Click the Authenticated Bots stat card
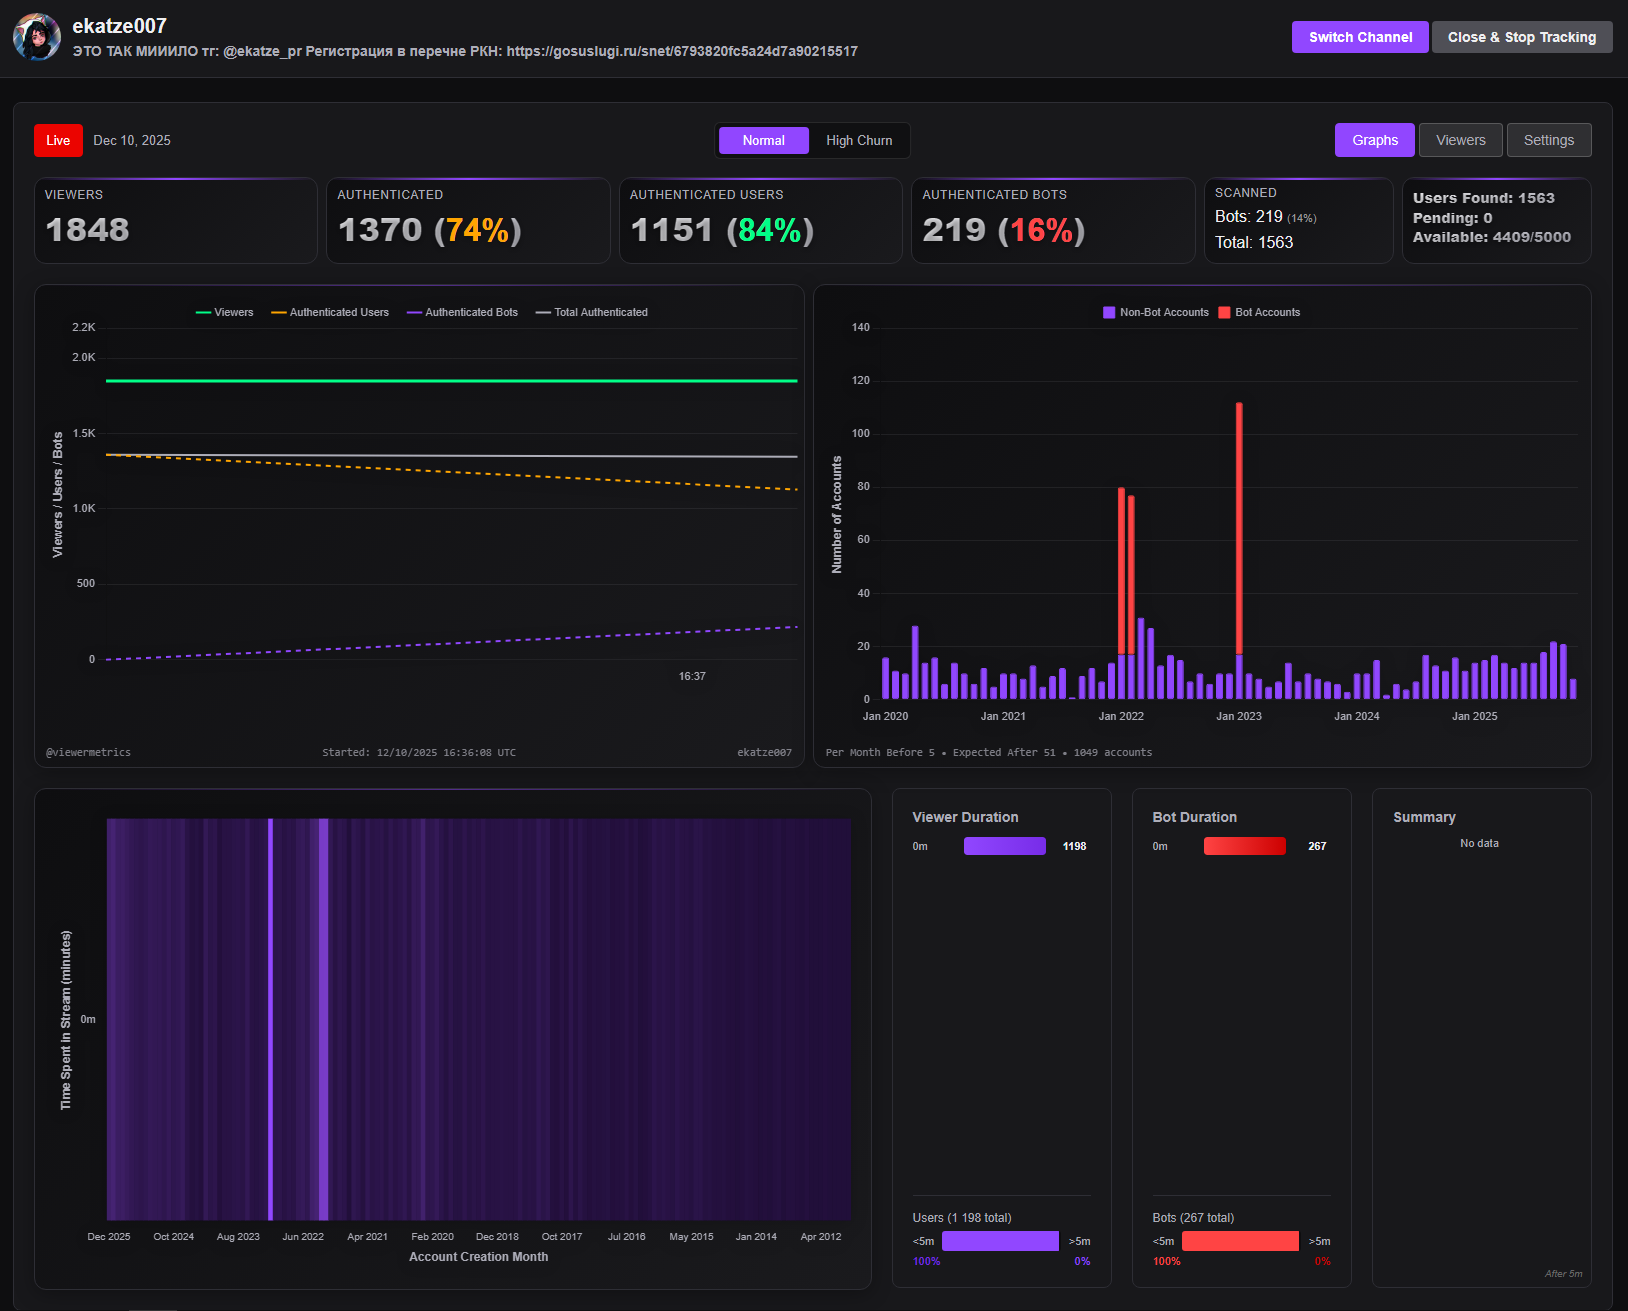The width and height of the screenshot is (1628, 1311). pyautogui.click(x=1052, y=221)
